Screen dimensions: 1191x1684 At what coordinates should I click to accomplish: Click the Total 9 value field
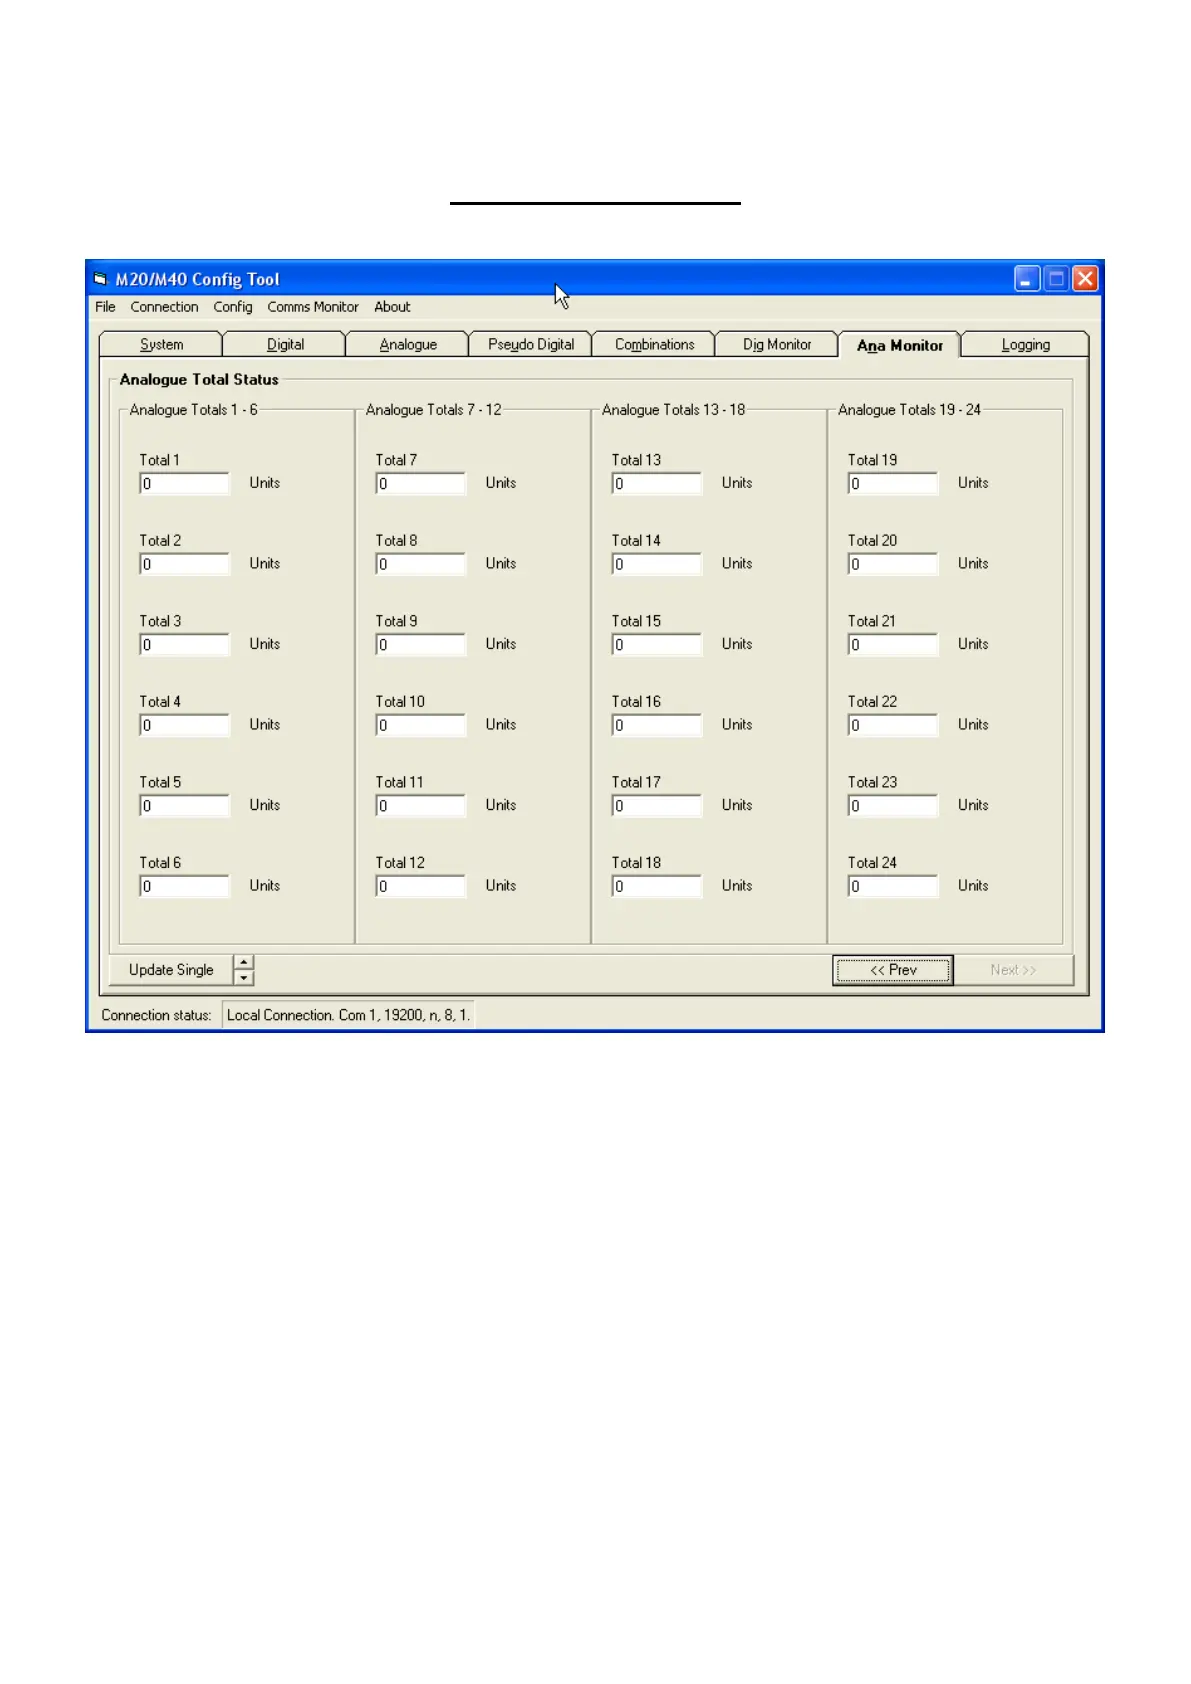coord(420,645)
